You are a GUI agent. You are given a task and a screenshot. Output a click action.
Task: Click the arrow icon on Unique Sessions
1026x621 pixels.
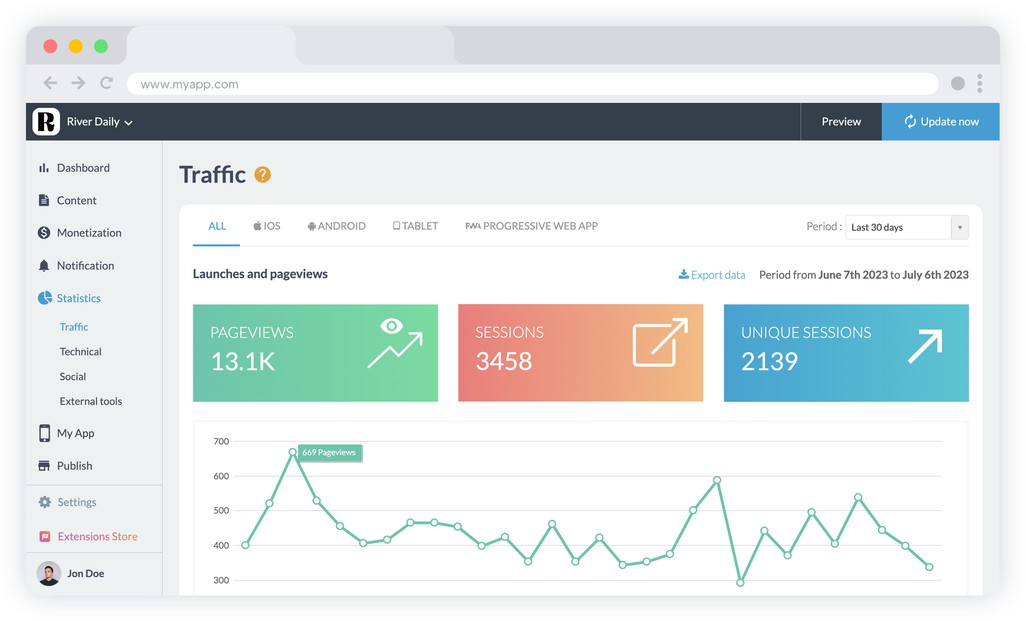pos(925,346)
